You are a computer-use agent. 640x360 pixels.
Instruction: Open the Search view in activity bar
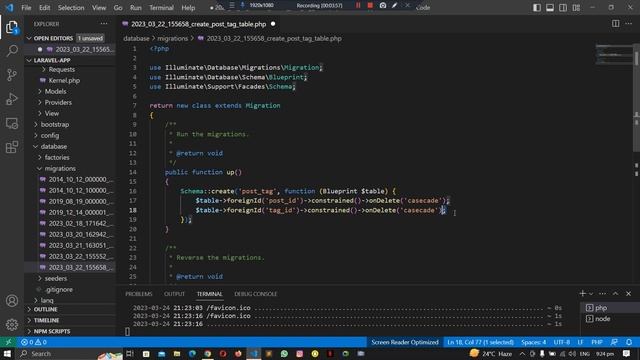click(x=12, y=51)
